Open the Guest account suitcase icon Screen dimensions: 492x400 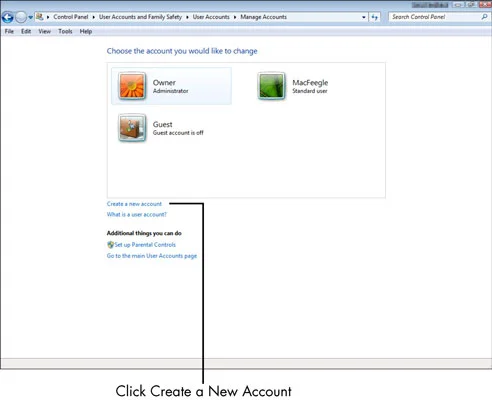pos(132,128)
